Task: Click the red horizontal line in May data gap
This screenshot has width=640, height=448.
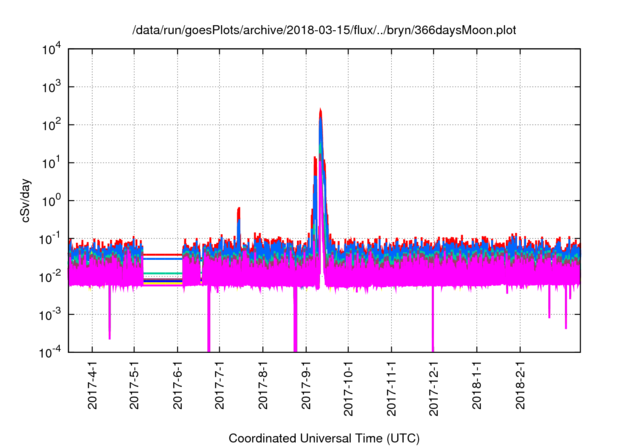Action: tap(163, 254)
